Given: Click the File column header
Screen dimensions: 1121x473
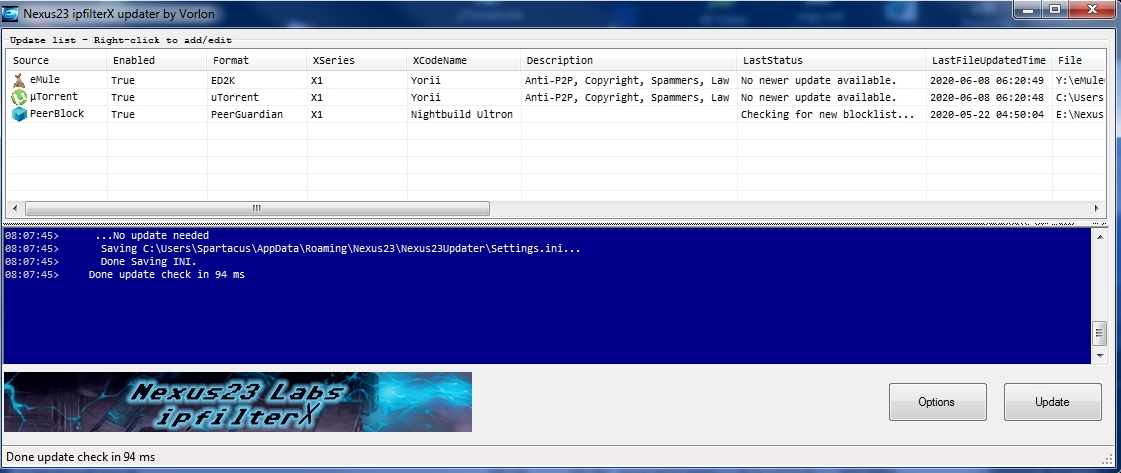Looking at the screenshot, I should (1080, 60).
